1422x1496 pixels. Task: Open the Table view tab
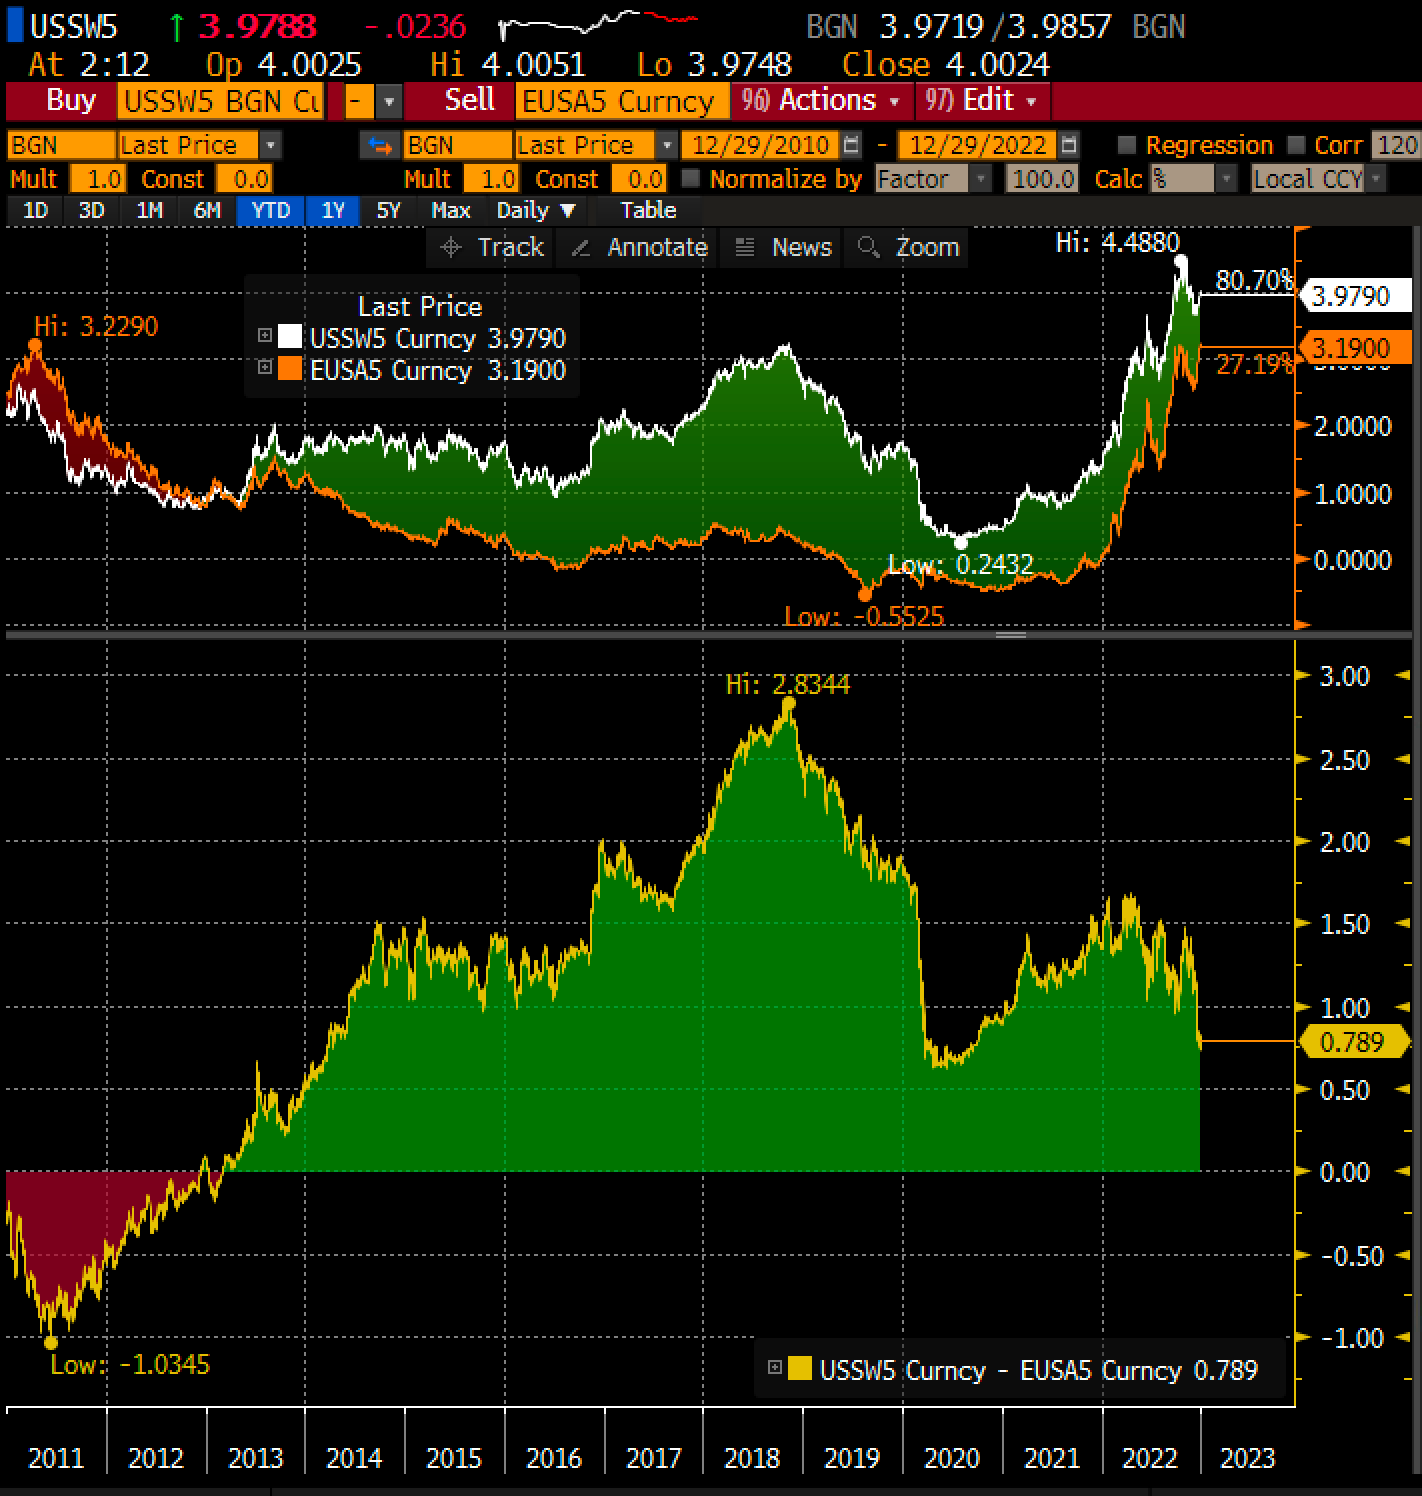click(646, 211)
